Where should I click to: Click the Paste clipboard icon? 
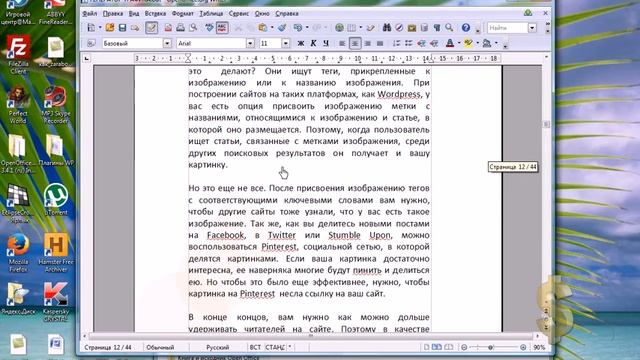[x=262, y=28]
